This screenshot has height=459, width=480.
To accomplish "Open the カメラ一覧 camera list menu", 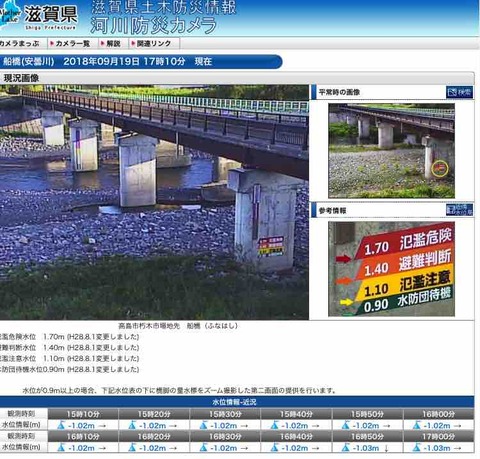I will (x=70, y=44).
